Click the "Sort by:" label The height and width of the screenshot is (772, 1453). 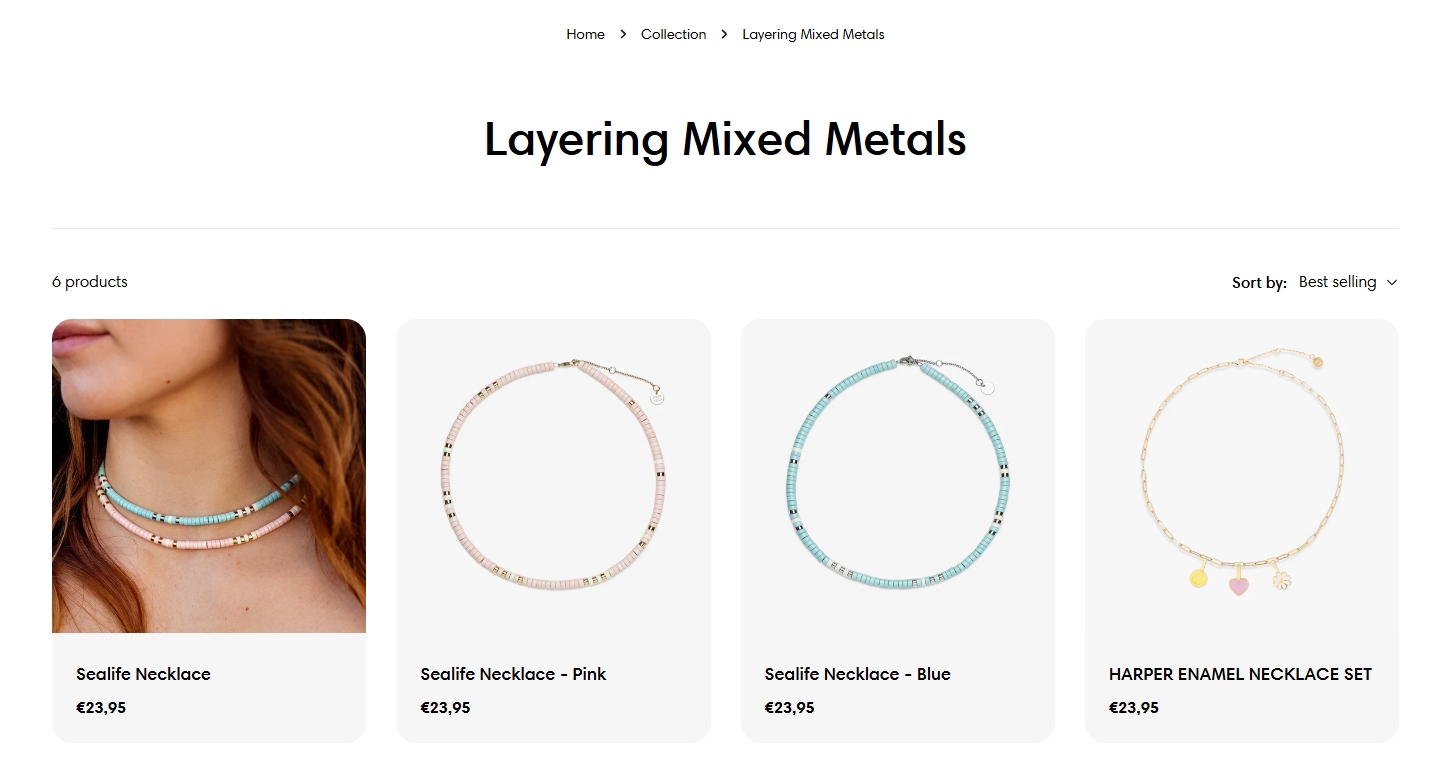(1259, 283)
